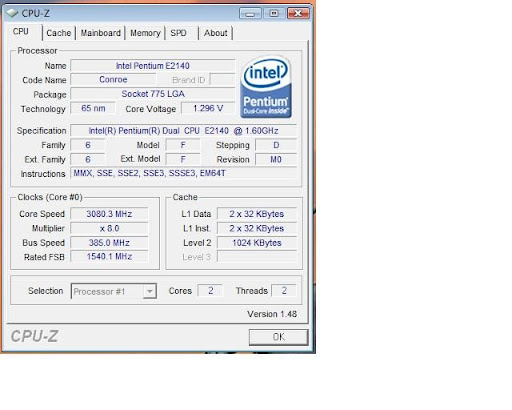This screenshot has height=410, width=512.
Task: Click the Ext. Model value field
Action: 183,159
